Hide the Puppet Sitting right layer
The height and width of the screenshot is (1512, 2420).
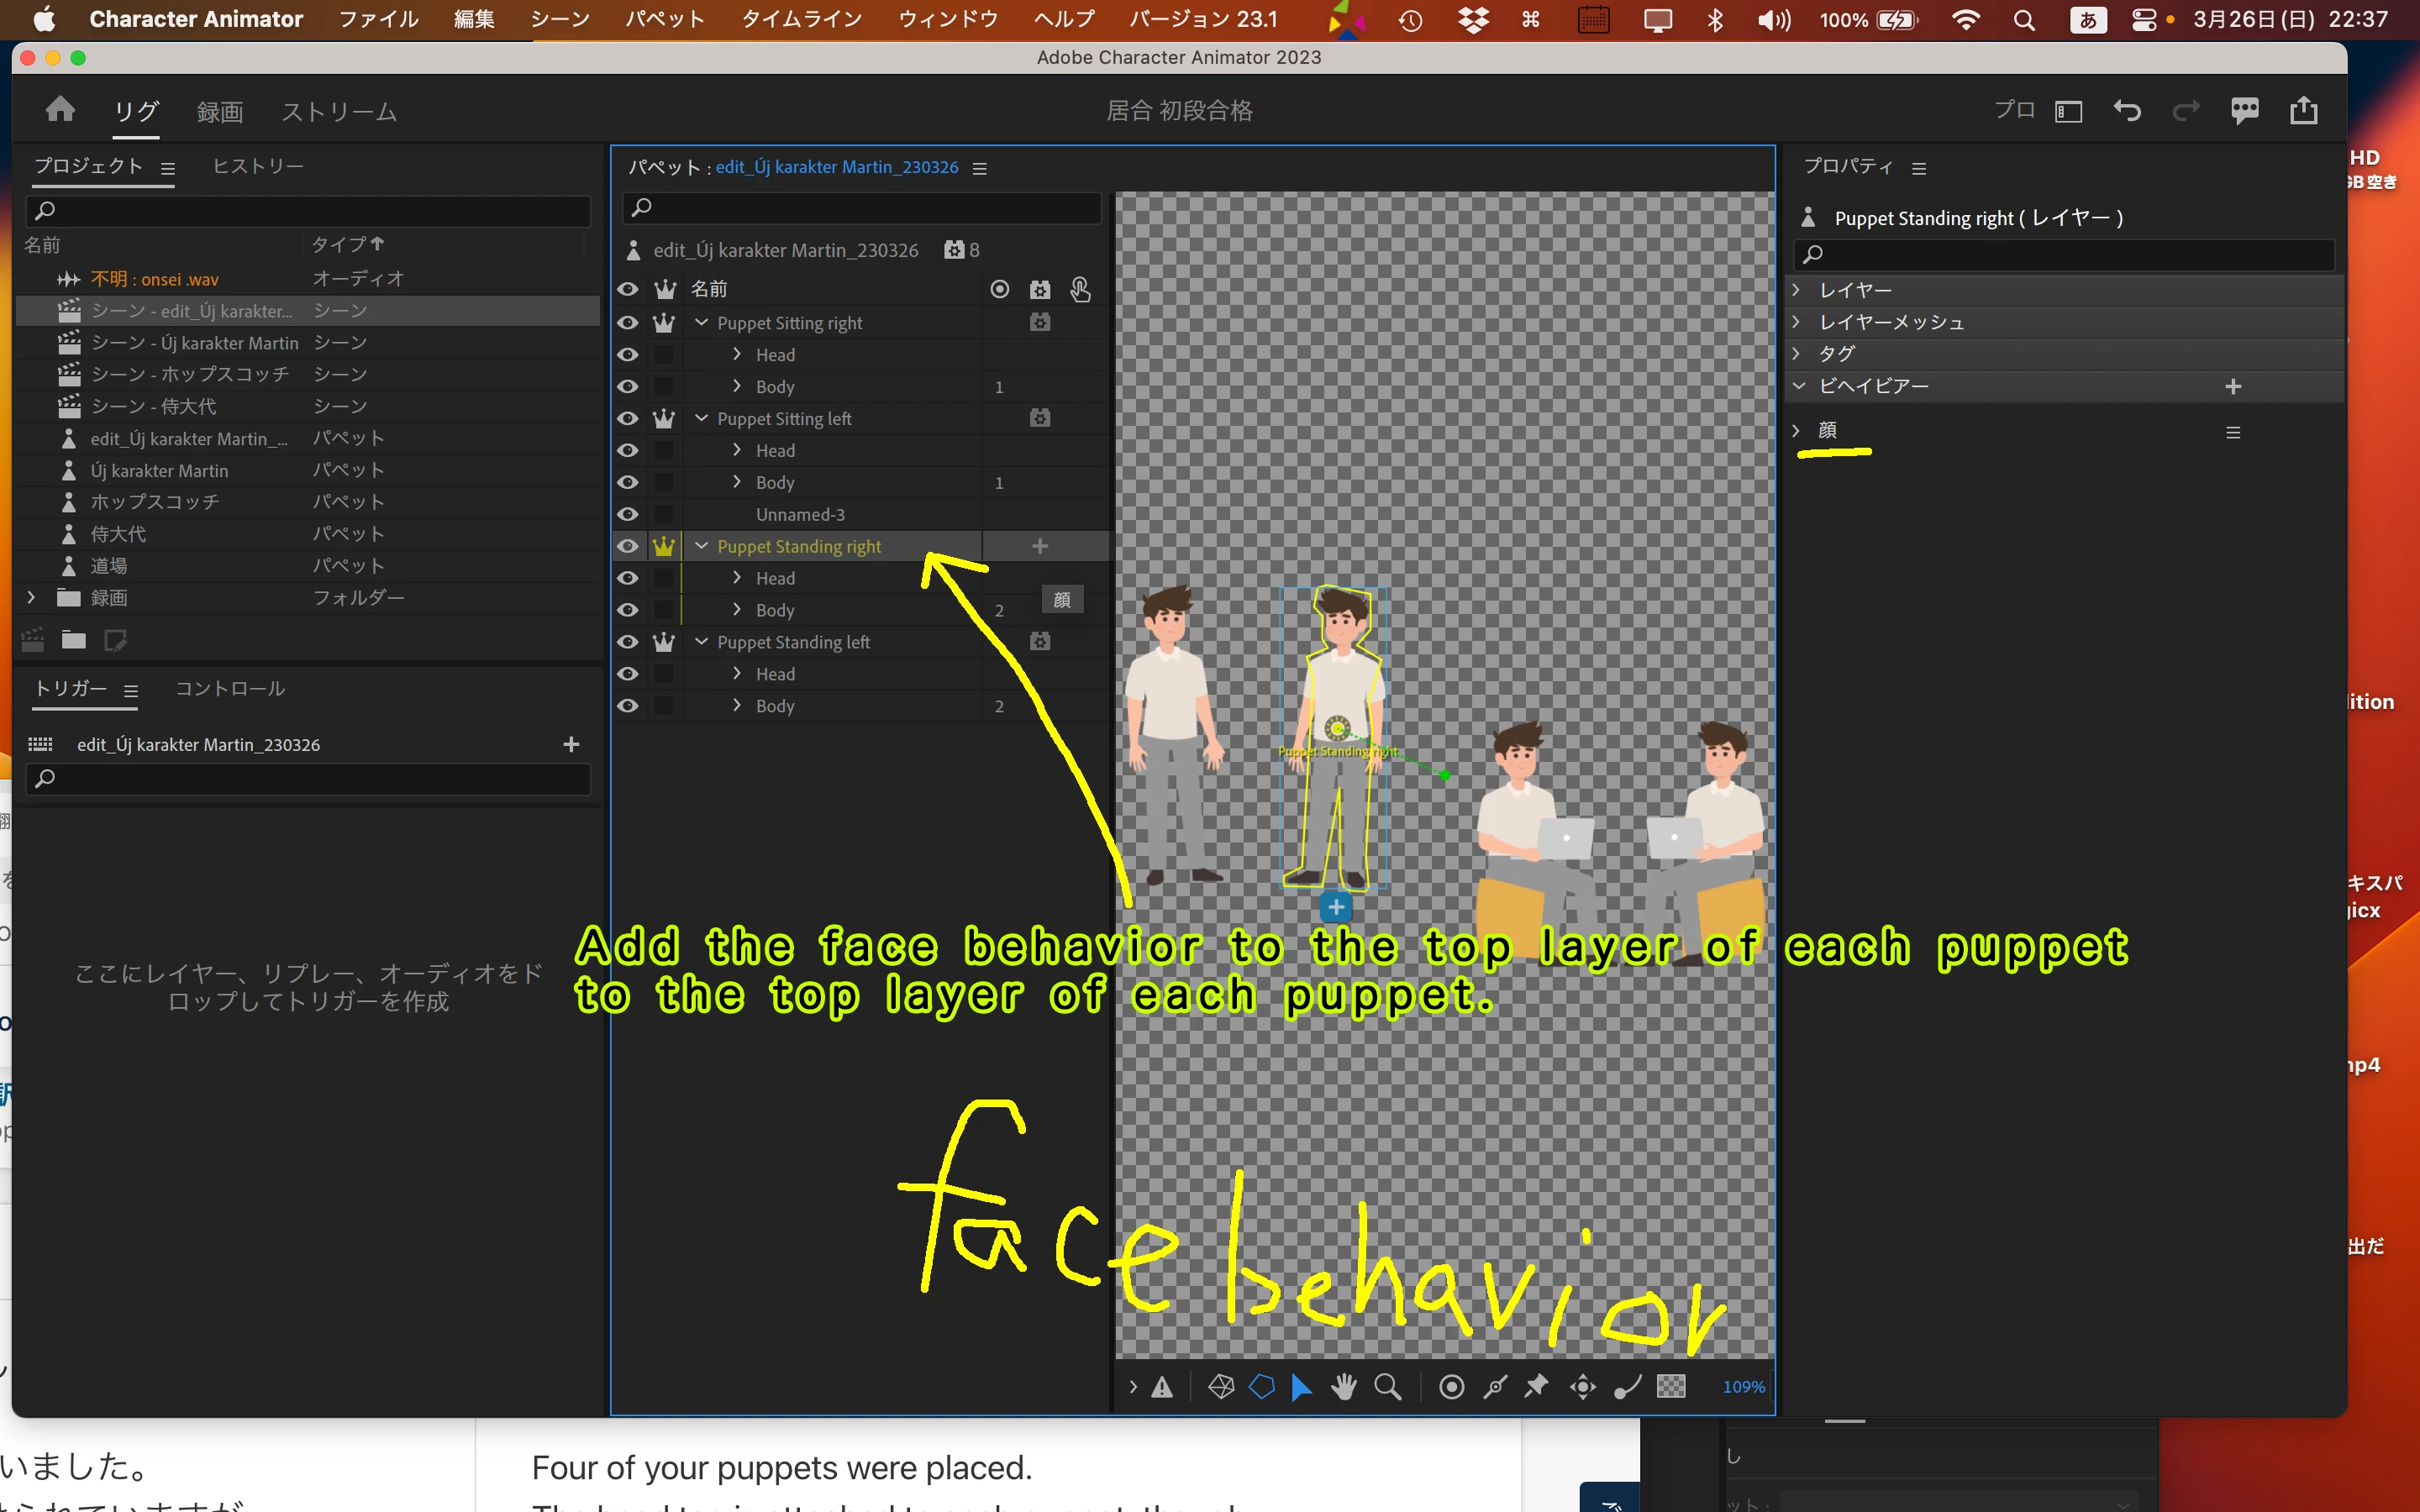click(x=628, y=323)
